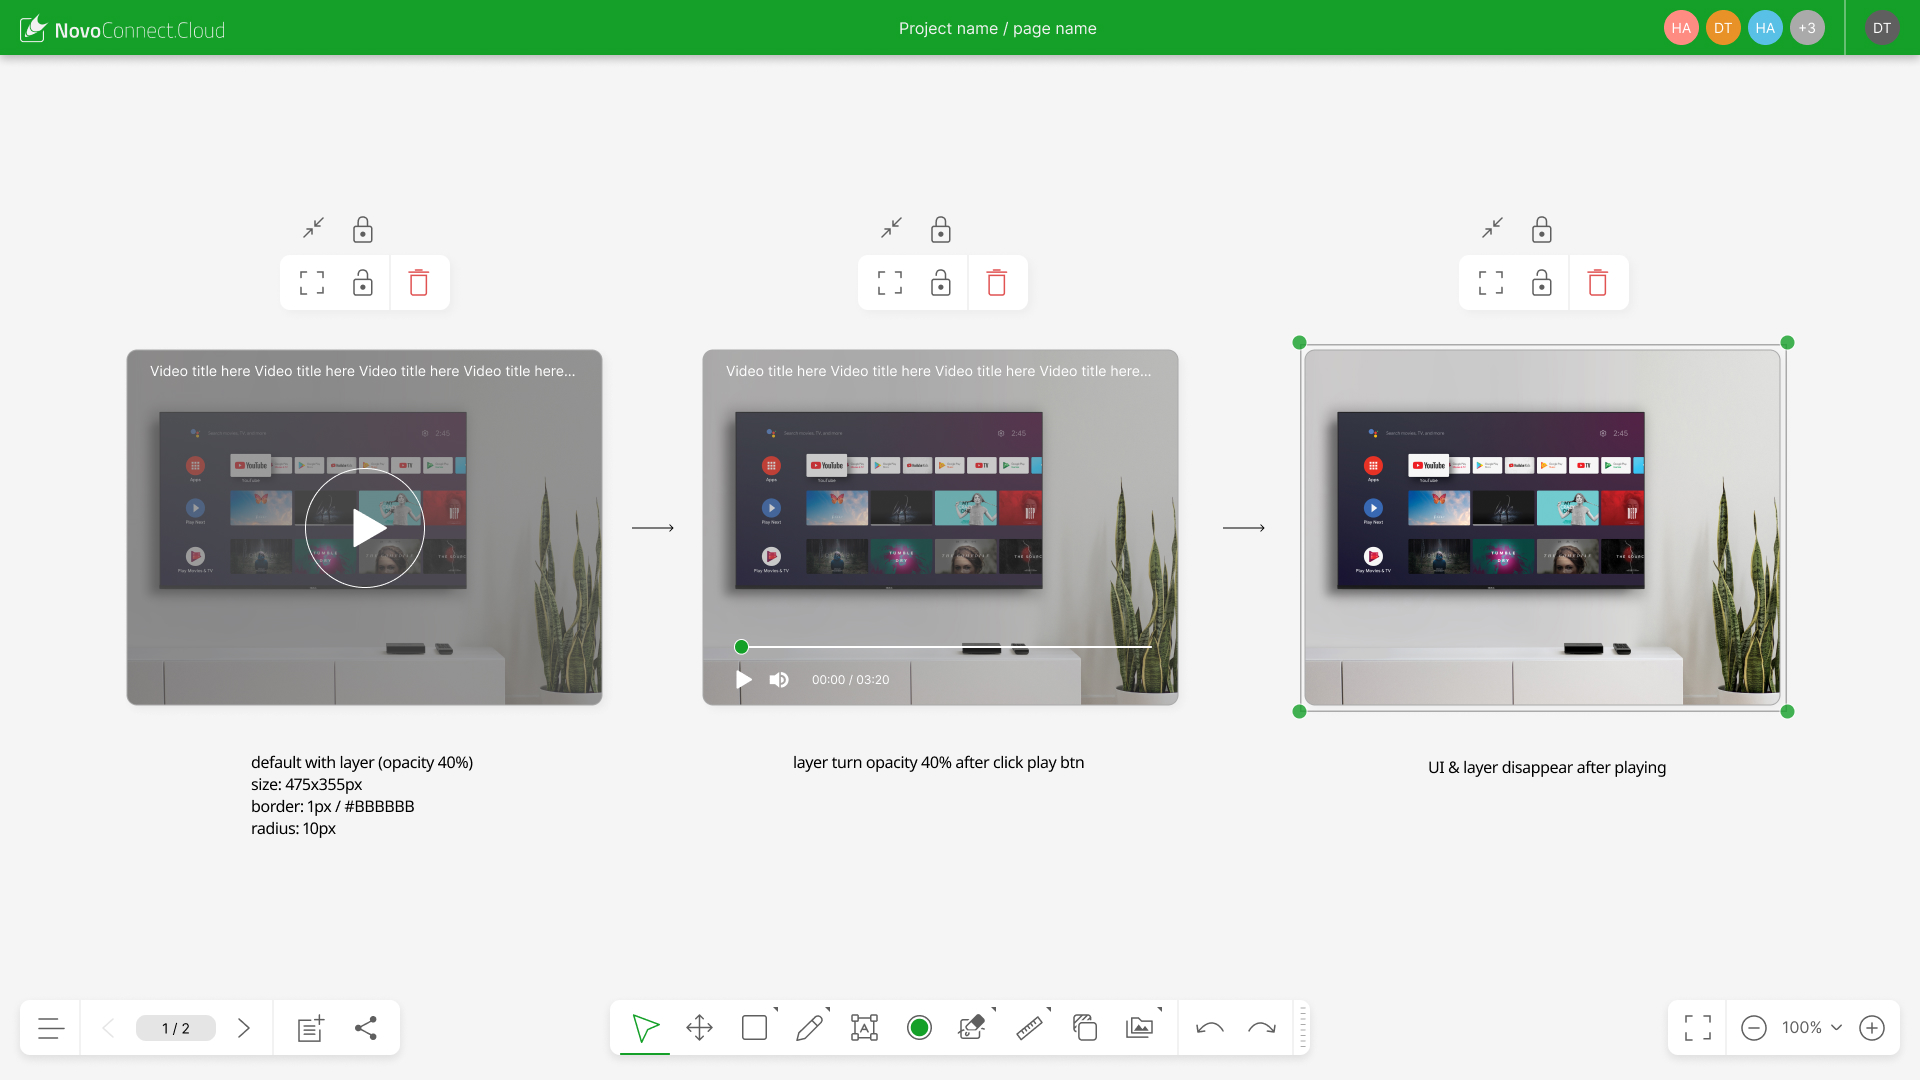Delete the selected third video

[x=1598, y=283]
